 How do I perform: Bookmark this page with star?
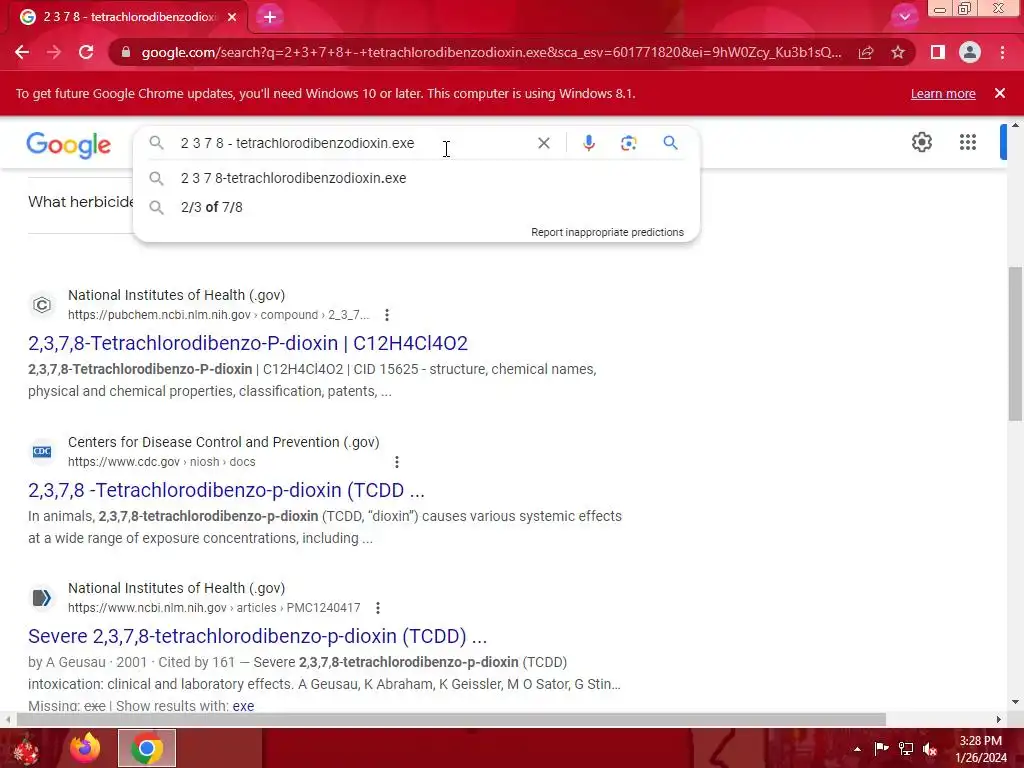point(898,52)
